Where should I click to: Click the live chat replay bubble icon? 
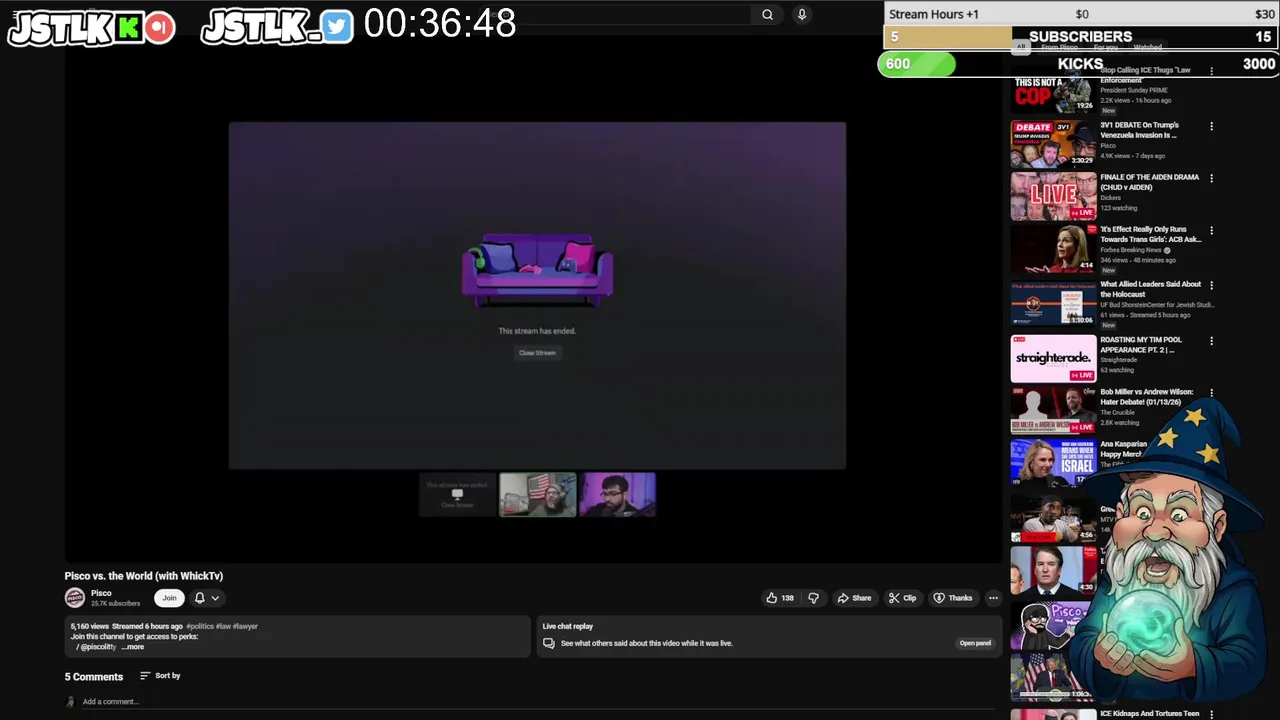click(549, 643)
